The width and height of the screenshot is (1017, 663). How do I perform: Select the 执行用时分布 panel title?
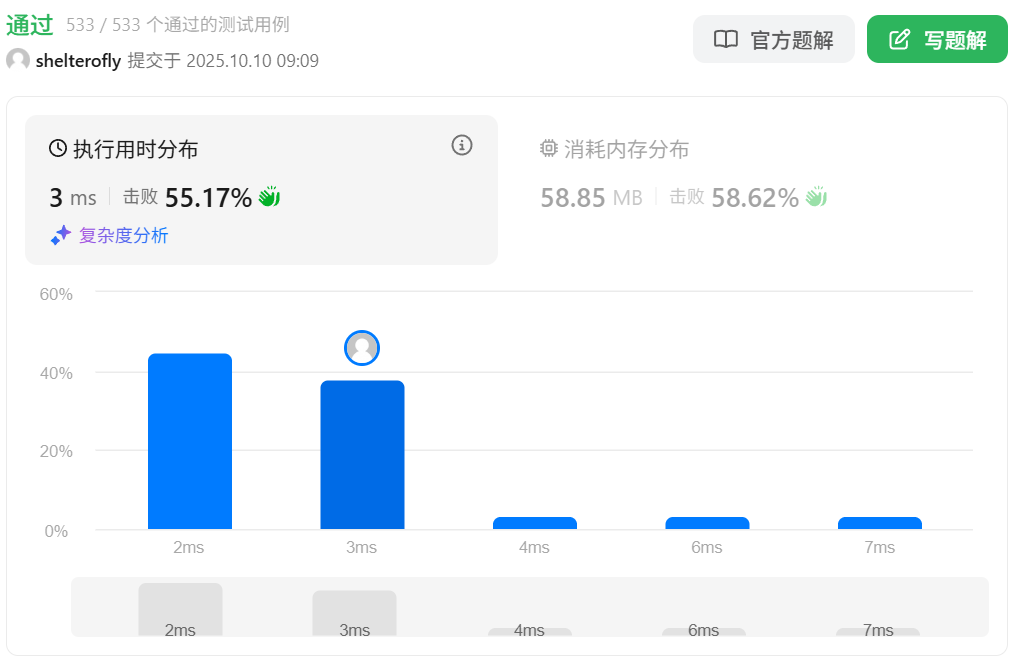(135, 150)
